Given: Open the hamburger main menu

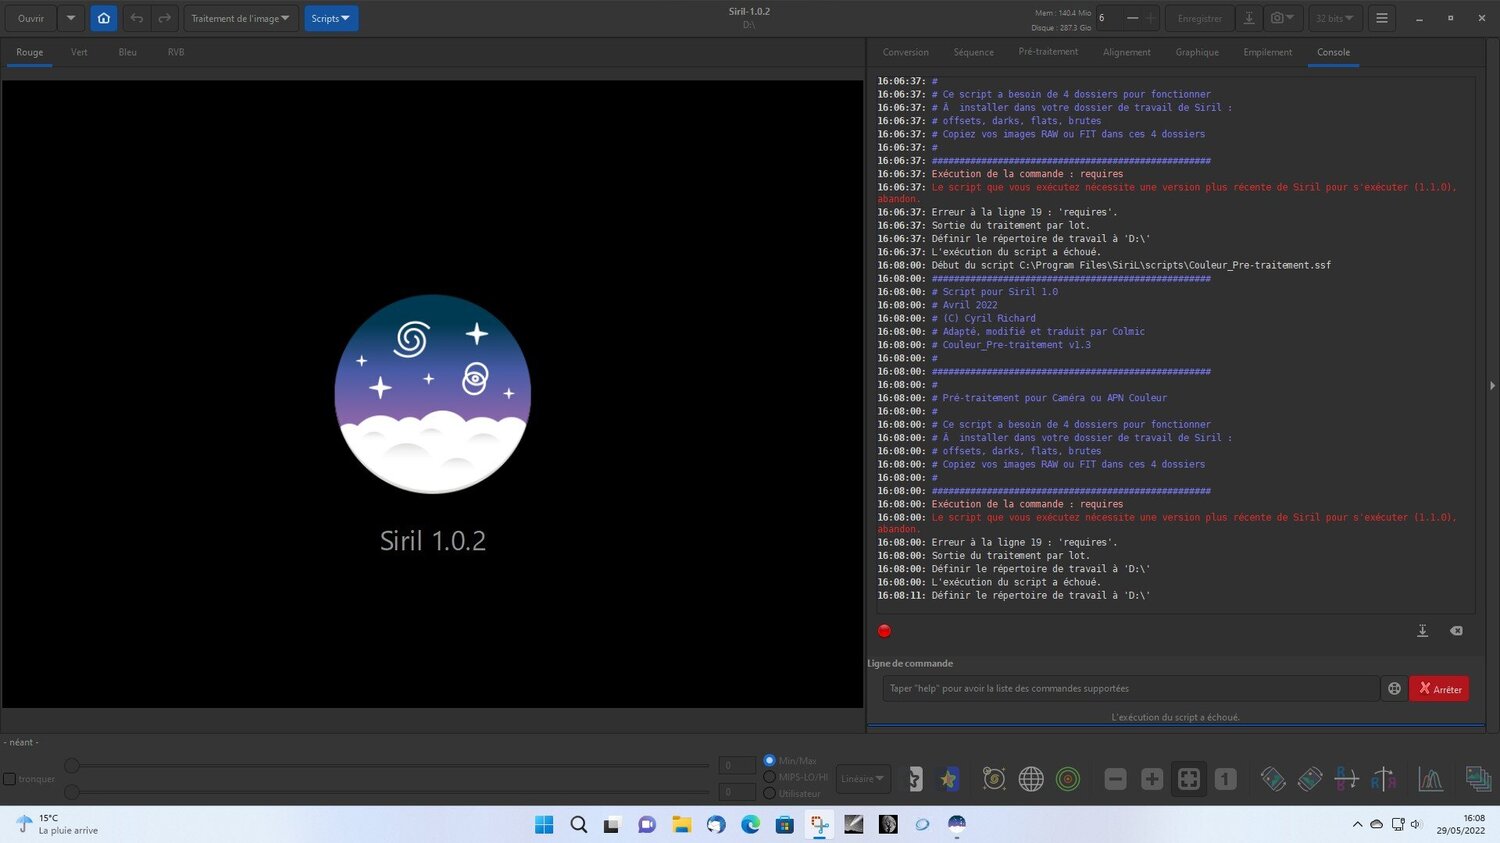Looking at the screenshot, I should (1381, 18).
